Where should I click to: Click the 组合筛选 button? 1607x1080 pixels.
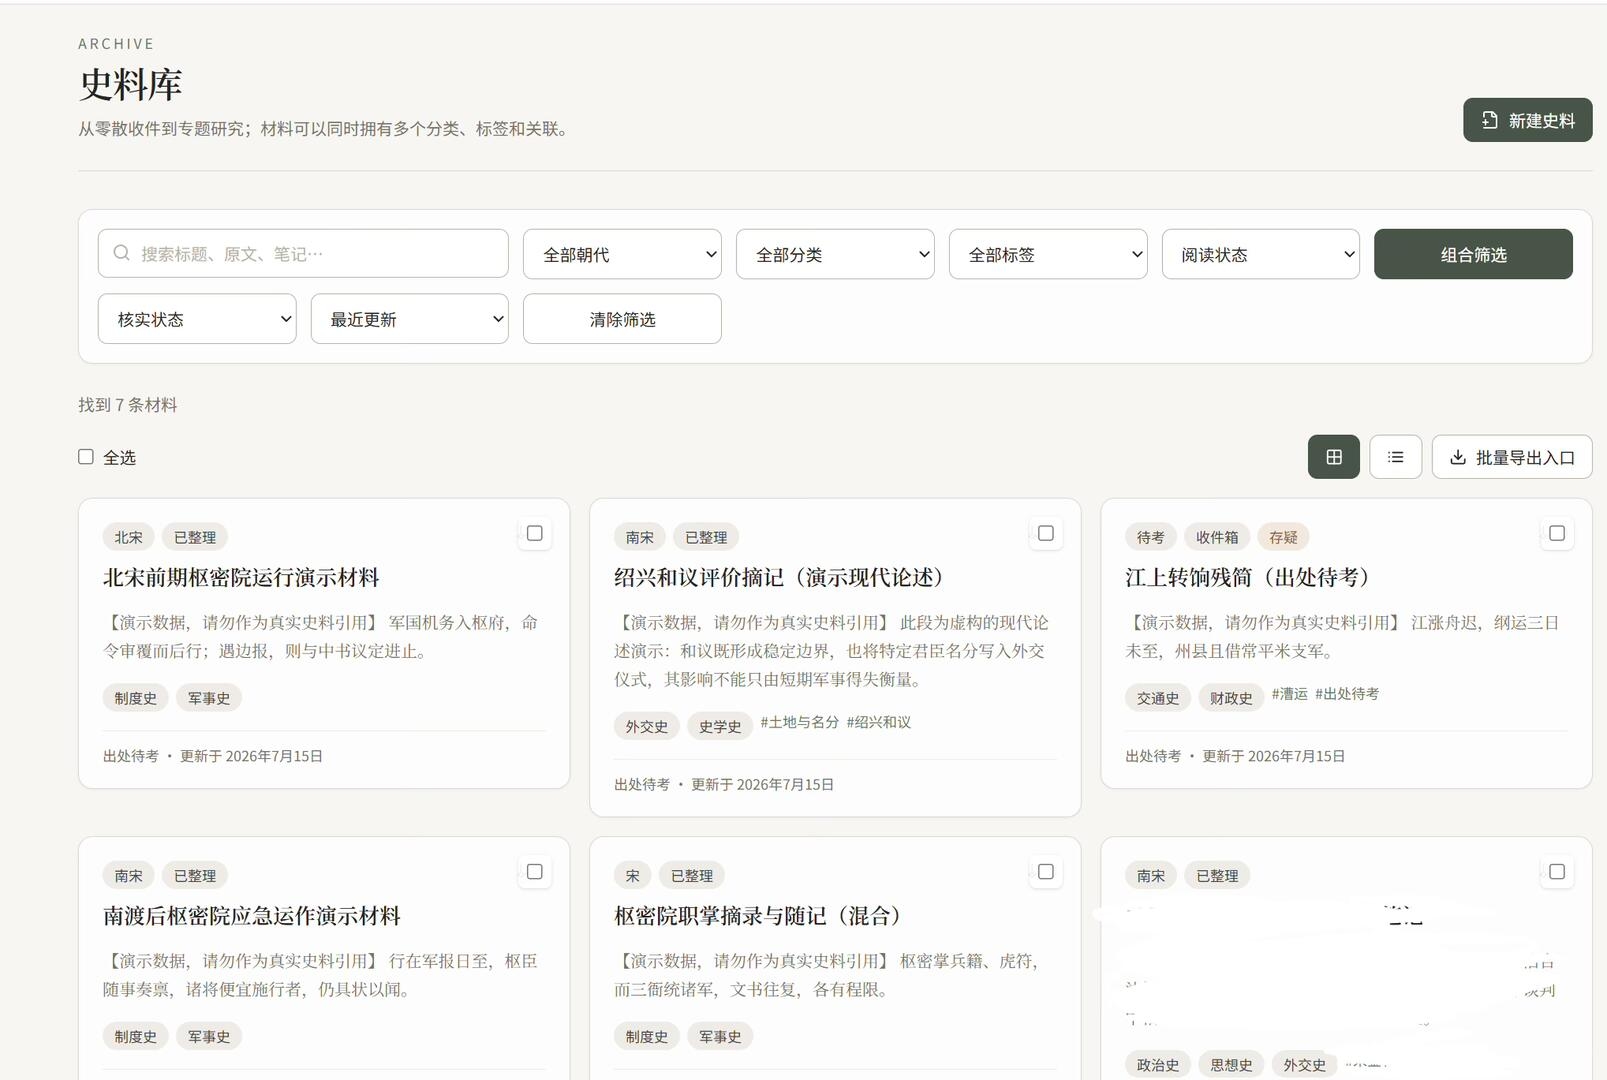[x=1473, y=254]
